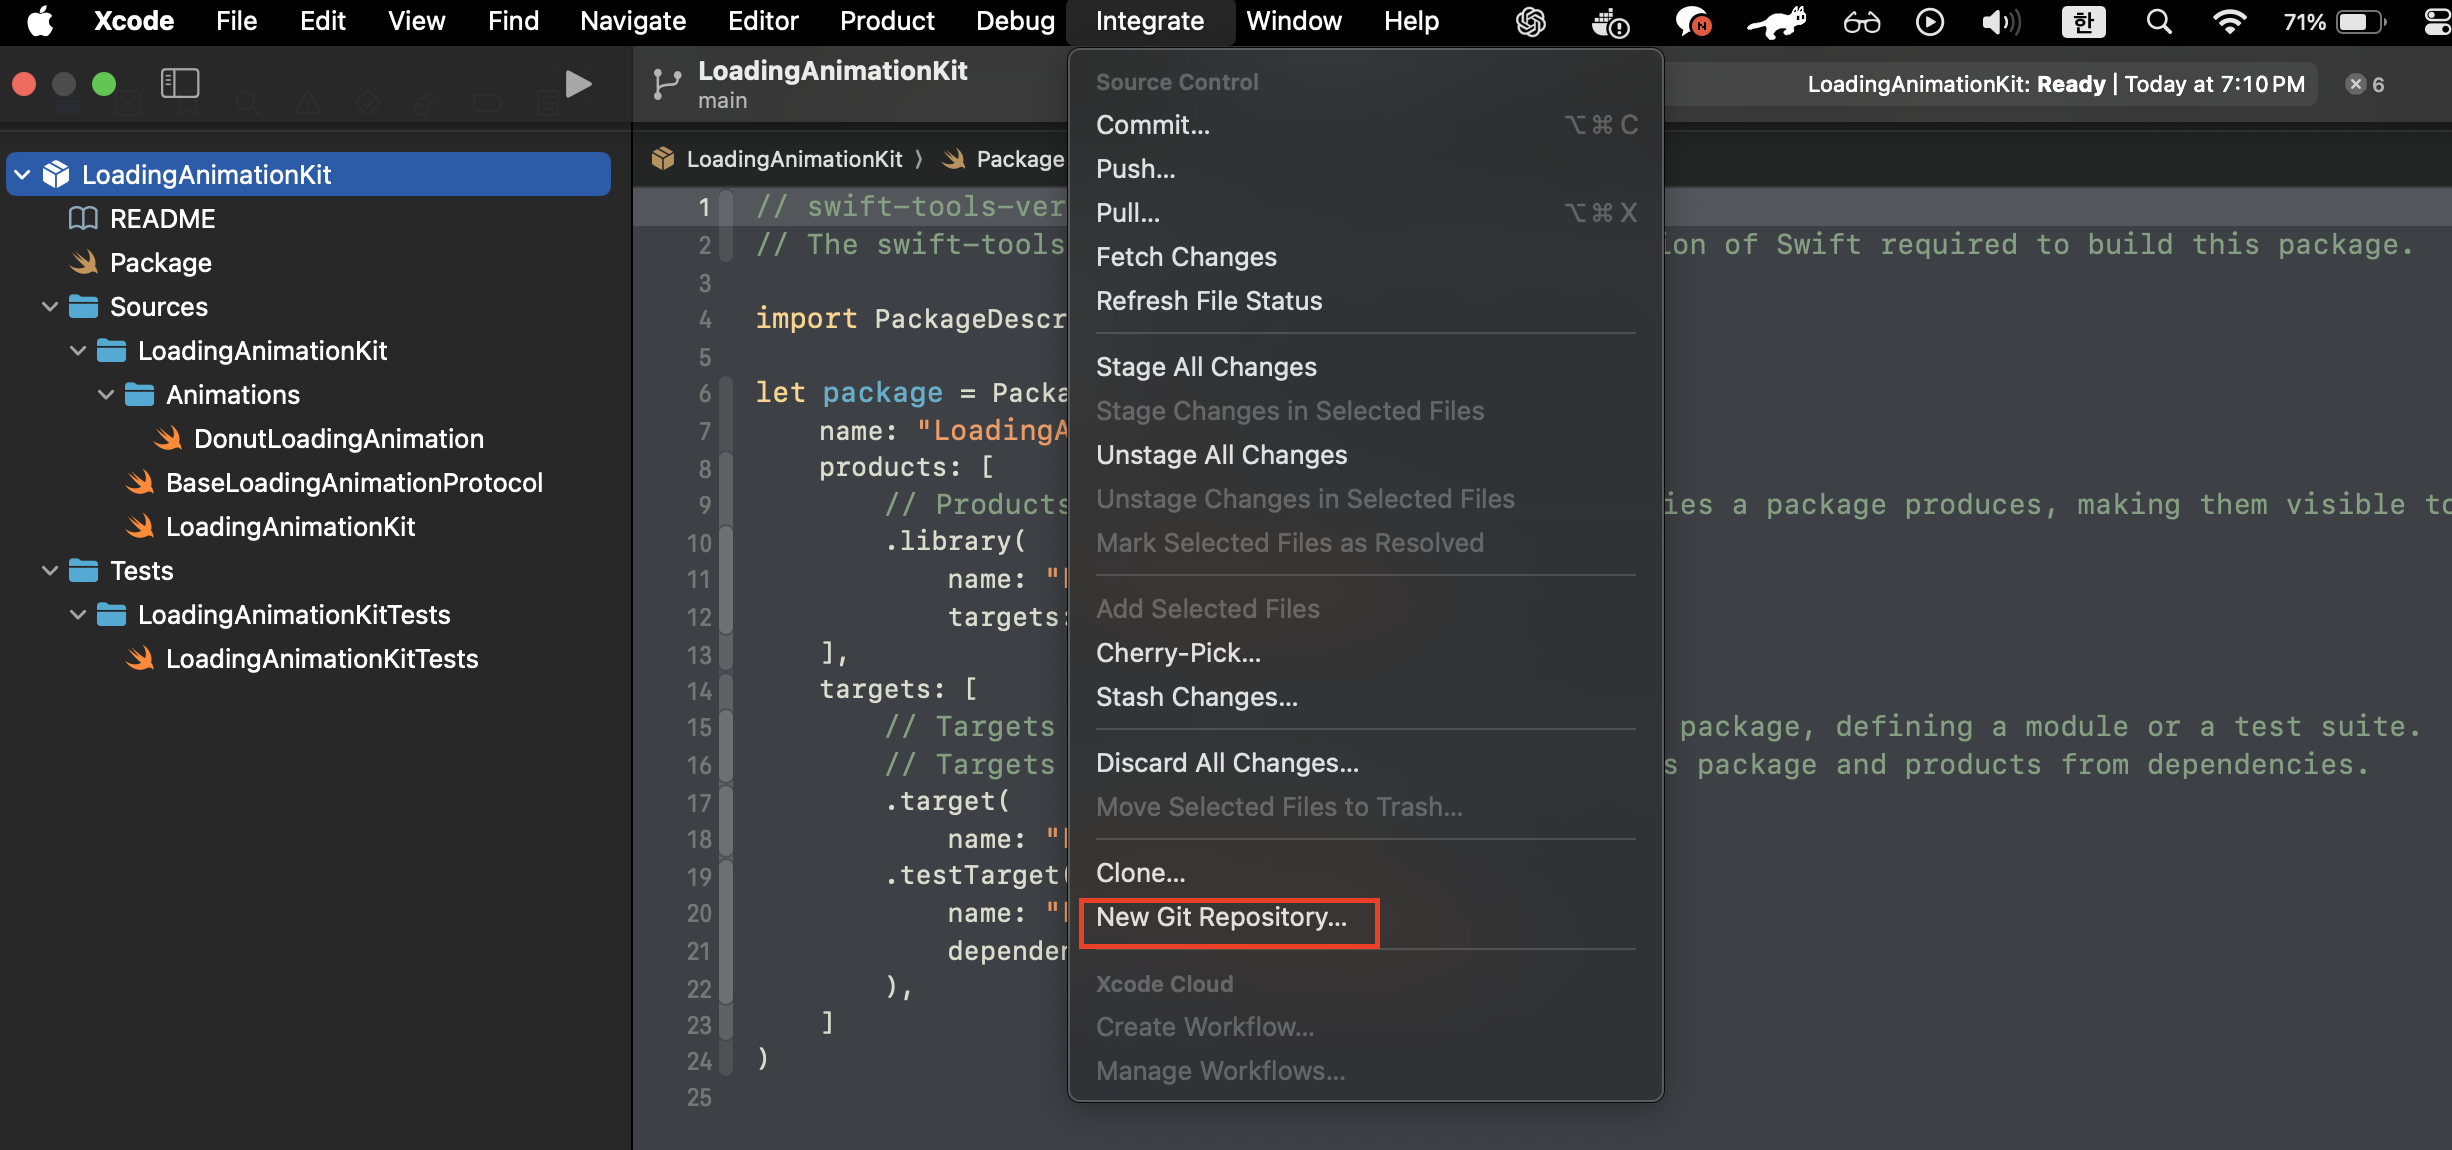
Task: Click the volume status icon
Action: (x=2000, y=22)
